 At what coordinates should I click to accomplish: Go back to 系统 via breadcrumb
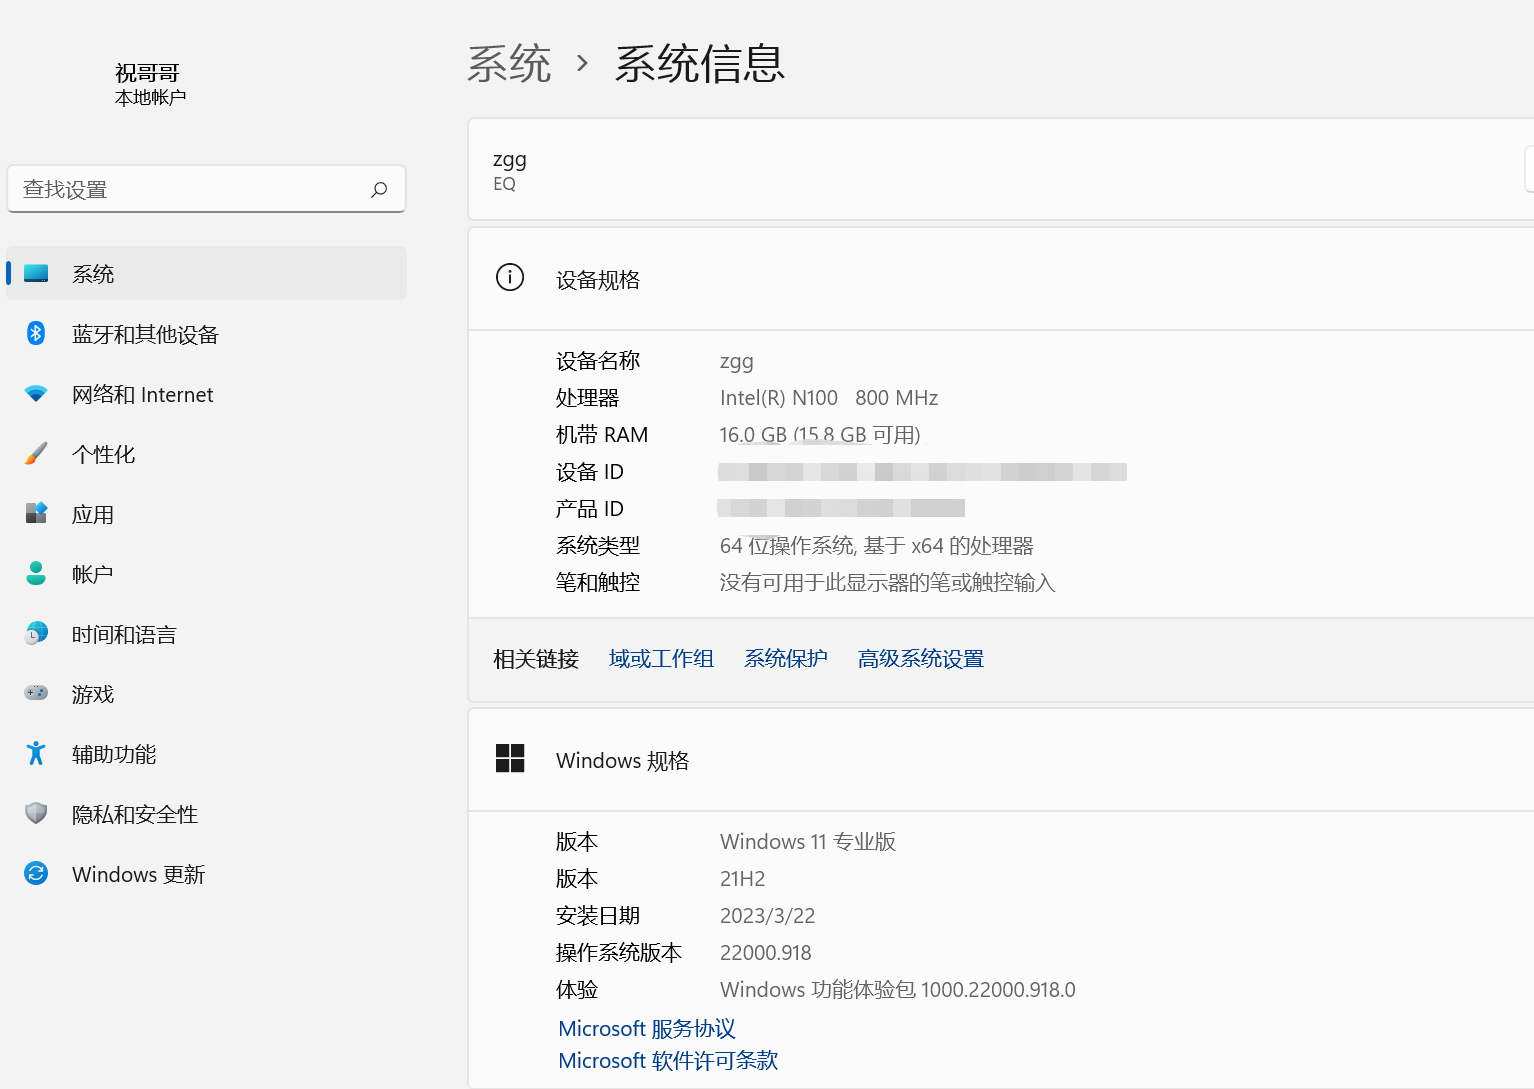point(509,64)
